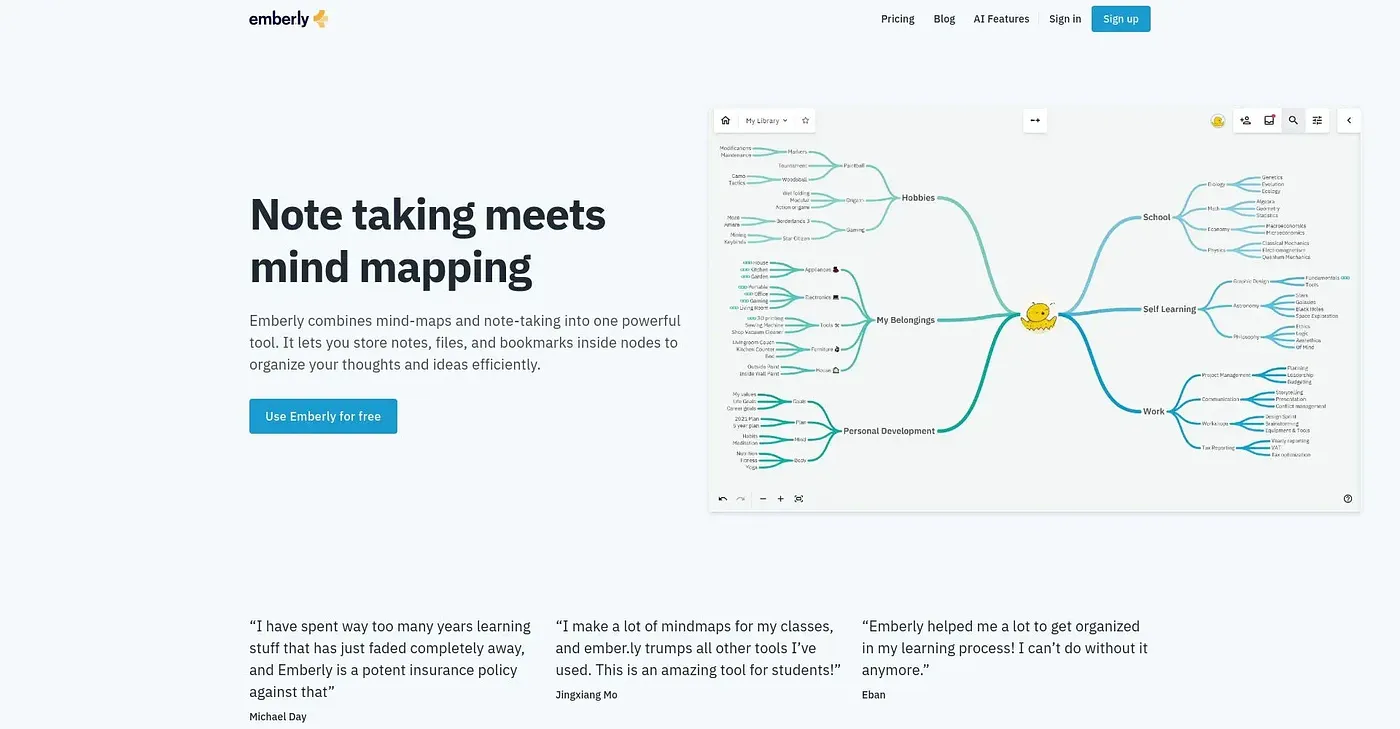Zoom out with the minus icon
The image size is (1400, 729).
coord(763,498)
